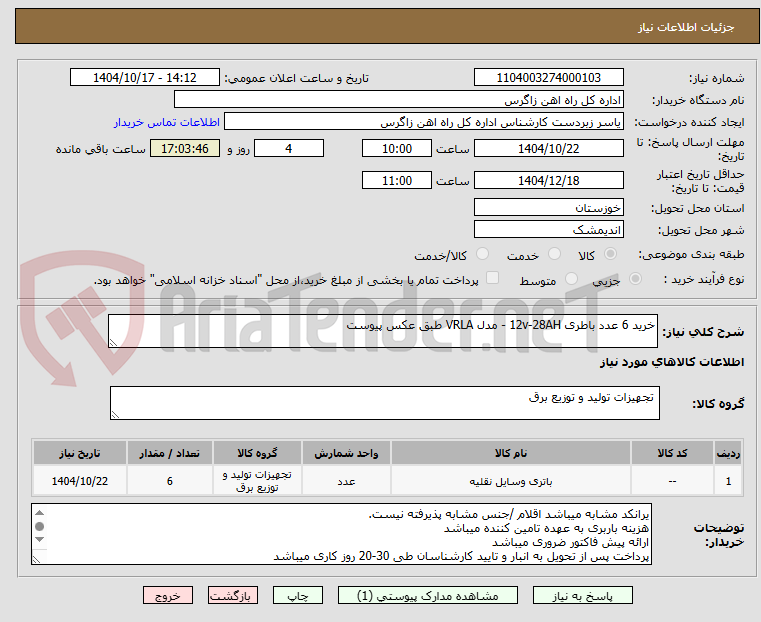This screenshot has width=761, height=622.
Task: Click the price validity time 11:00 field
Action: pos(397,180)
